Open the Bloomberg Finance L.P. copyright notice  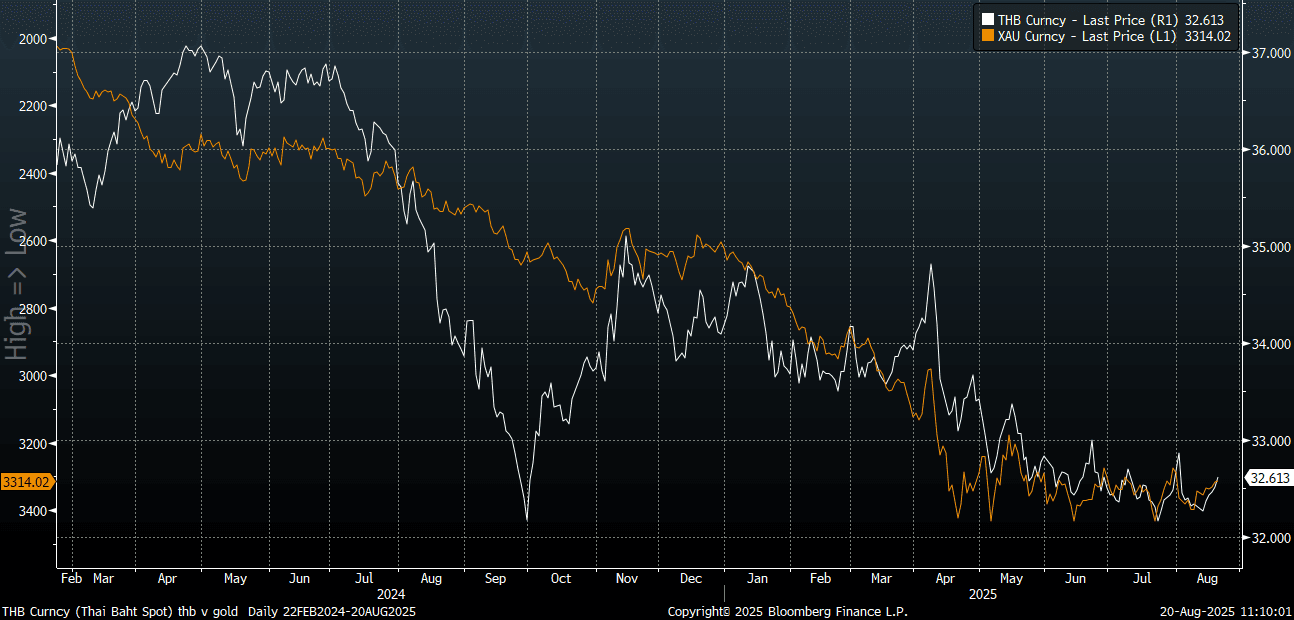pos(788,611)
